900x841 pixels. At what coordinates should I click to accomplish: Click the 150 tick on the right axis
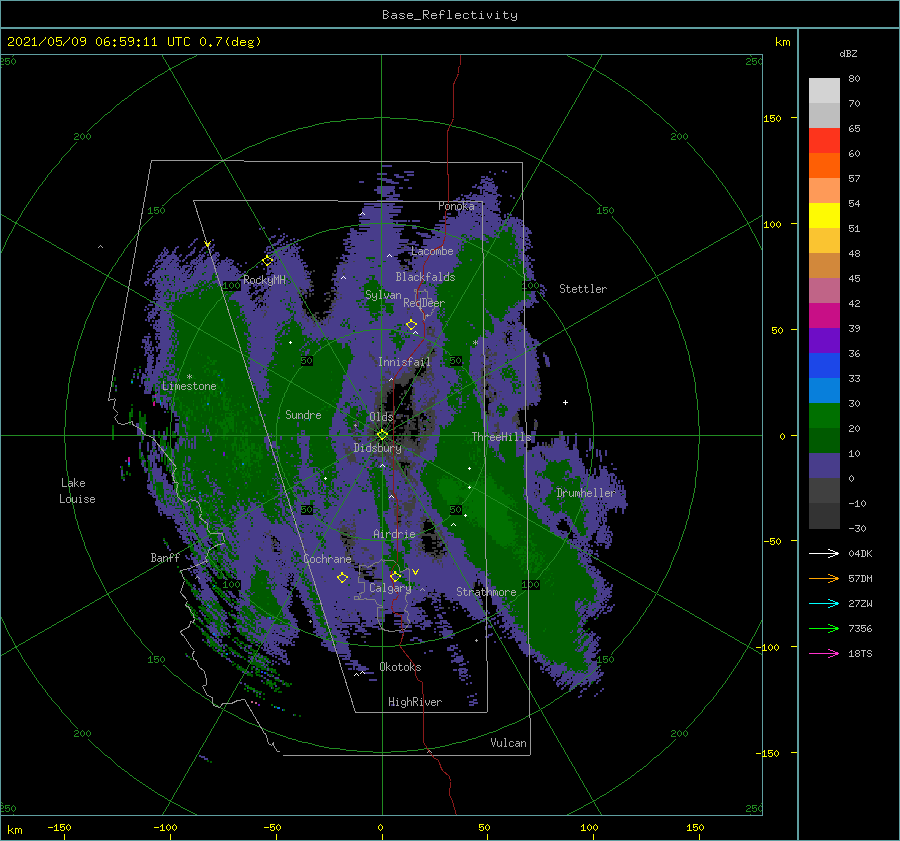tap(773, 118)
